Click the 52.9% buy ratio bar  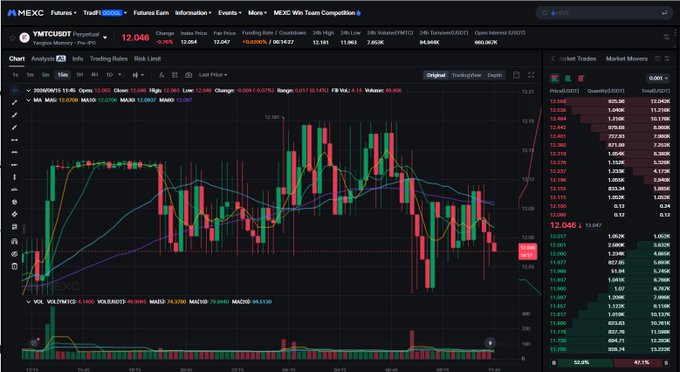pyautogui.click(x=585, y=362)
